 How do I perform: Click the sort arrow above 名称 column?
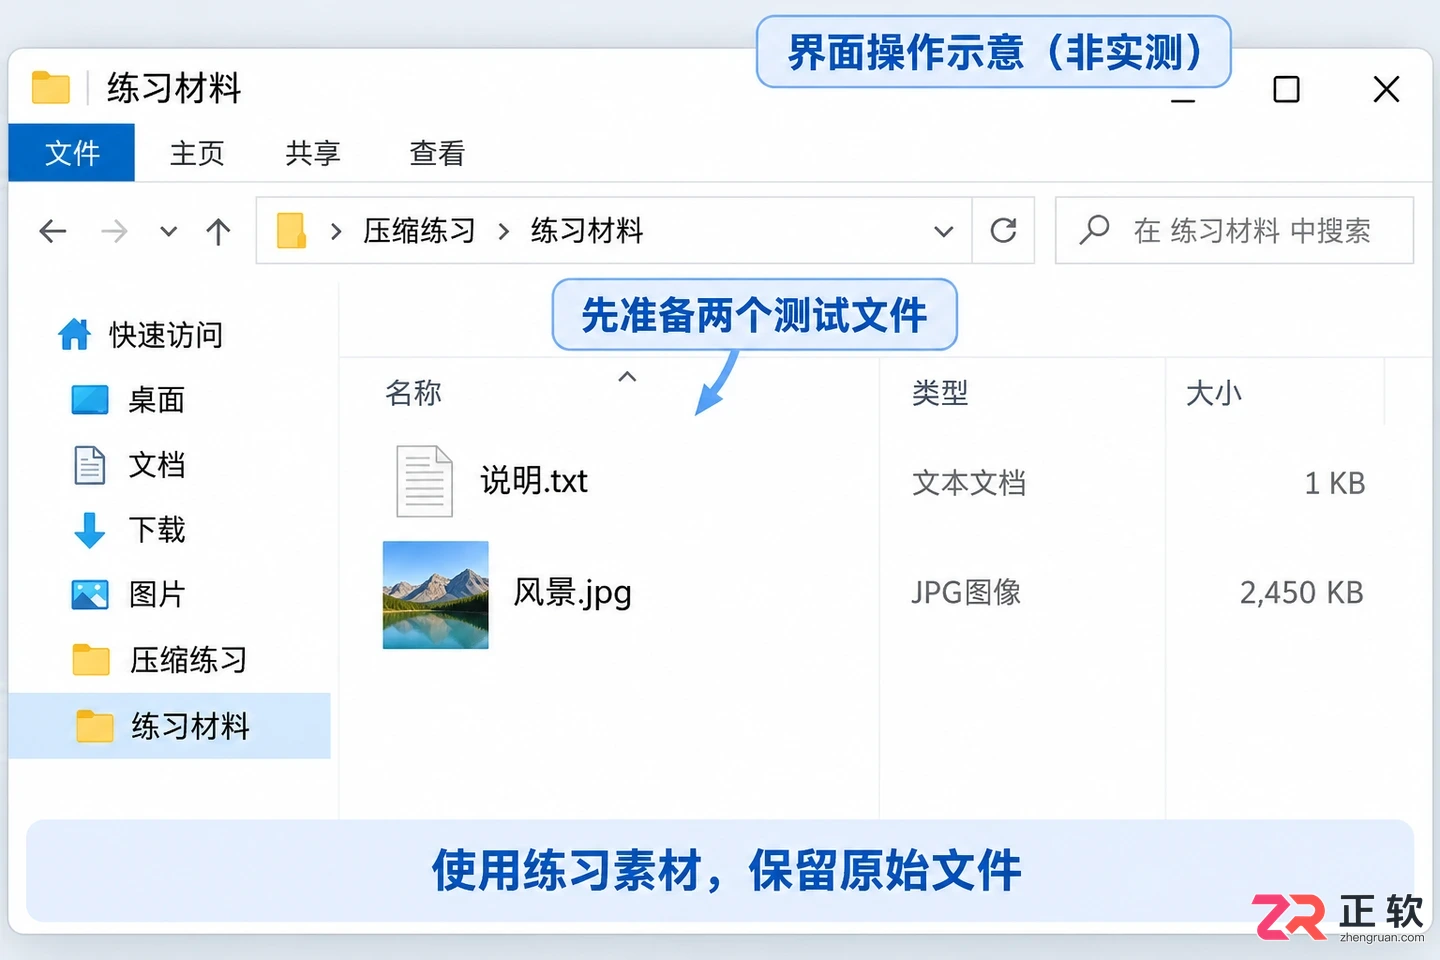(627, 376)
